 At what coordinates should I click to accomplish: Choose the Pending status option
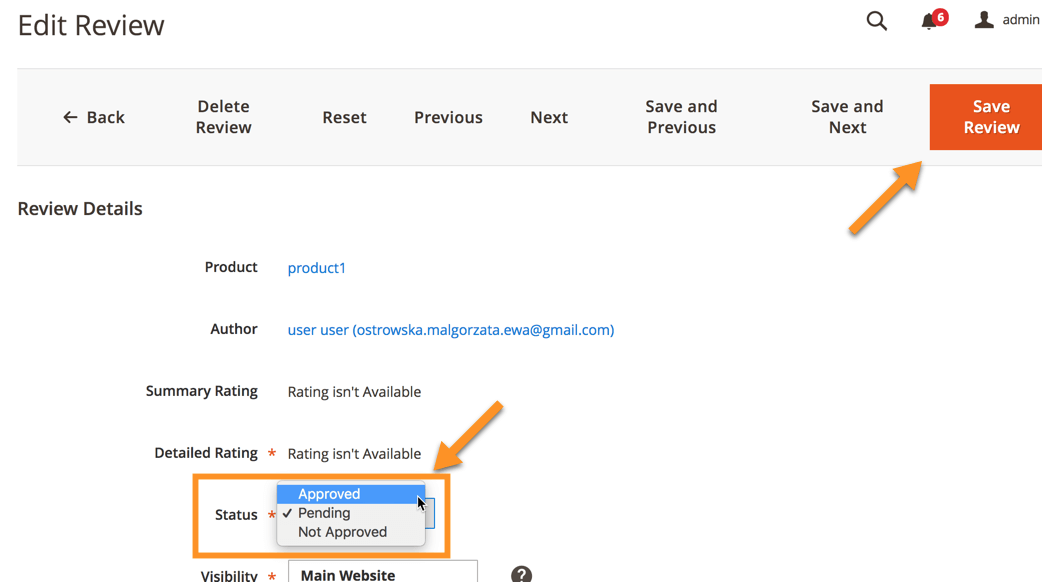tap(324, 513)
